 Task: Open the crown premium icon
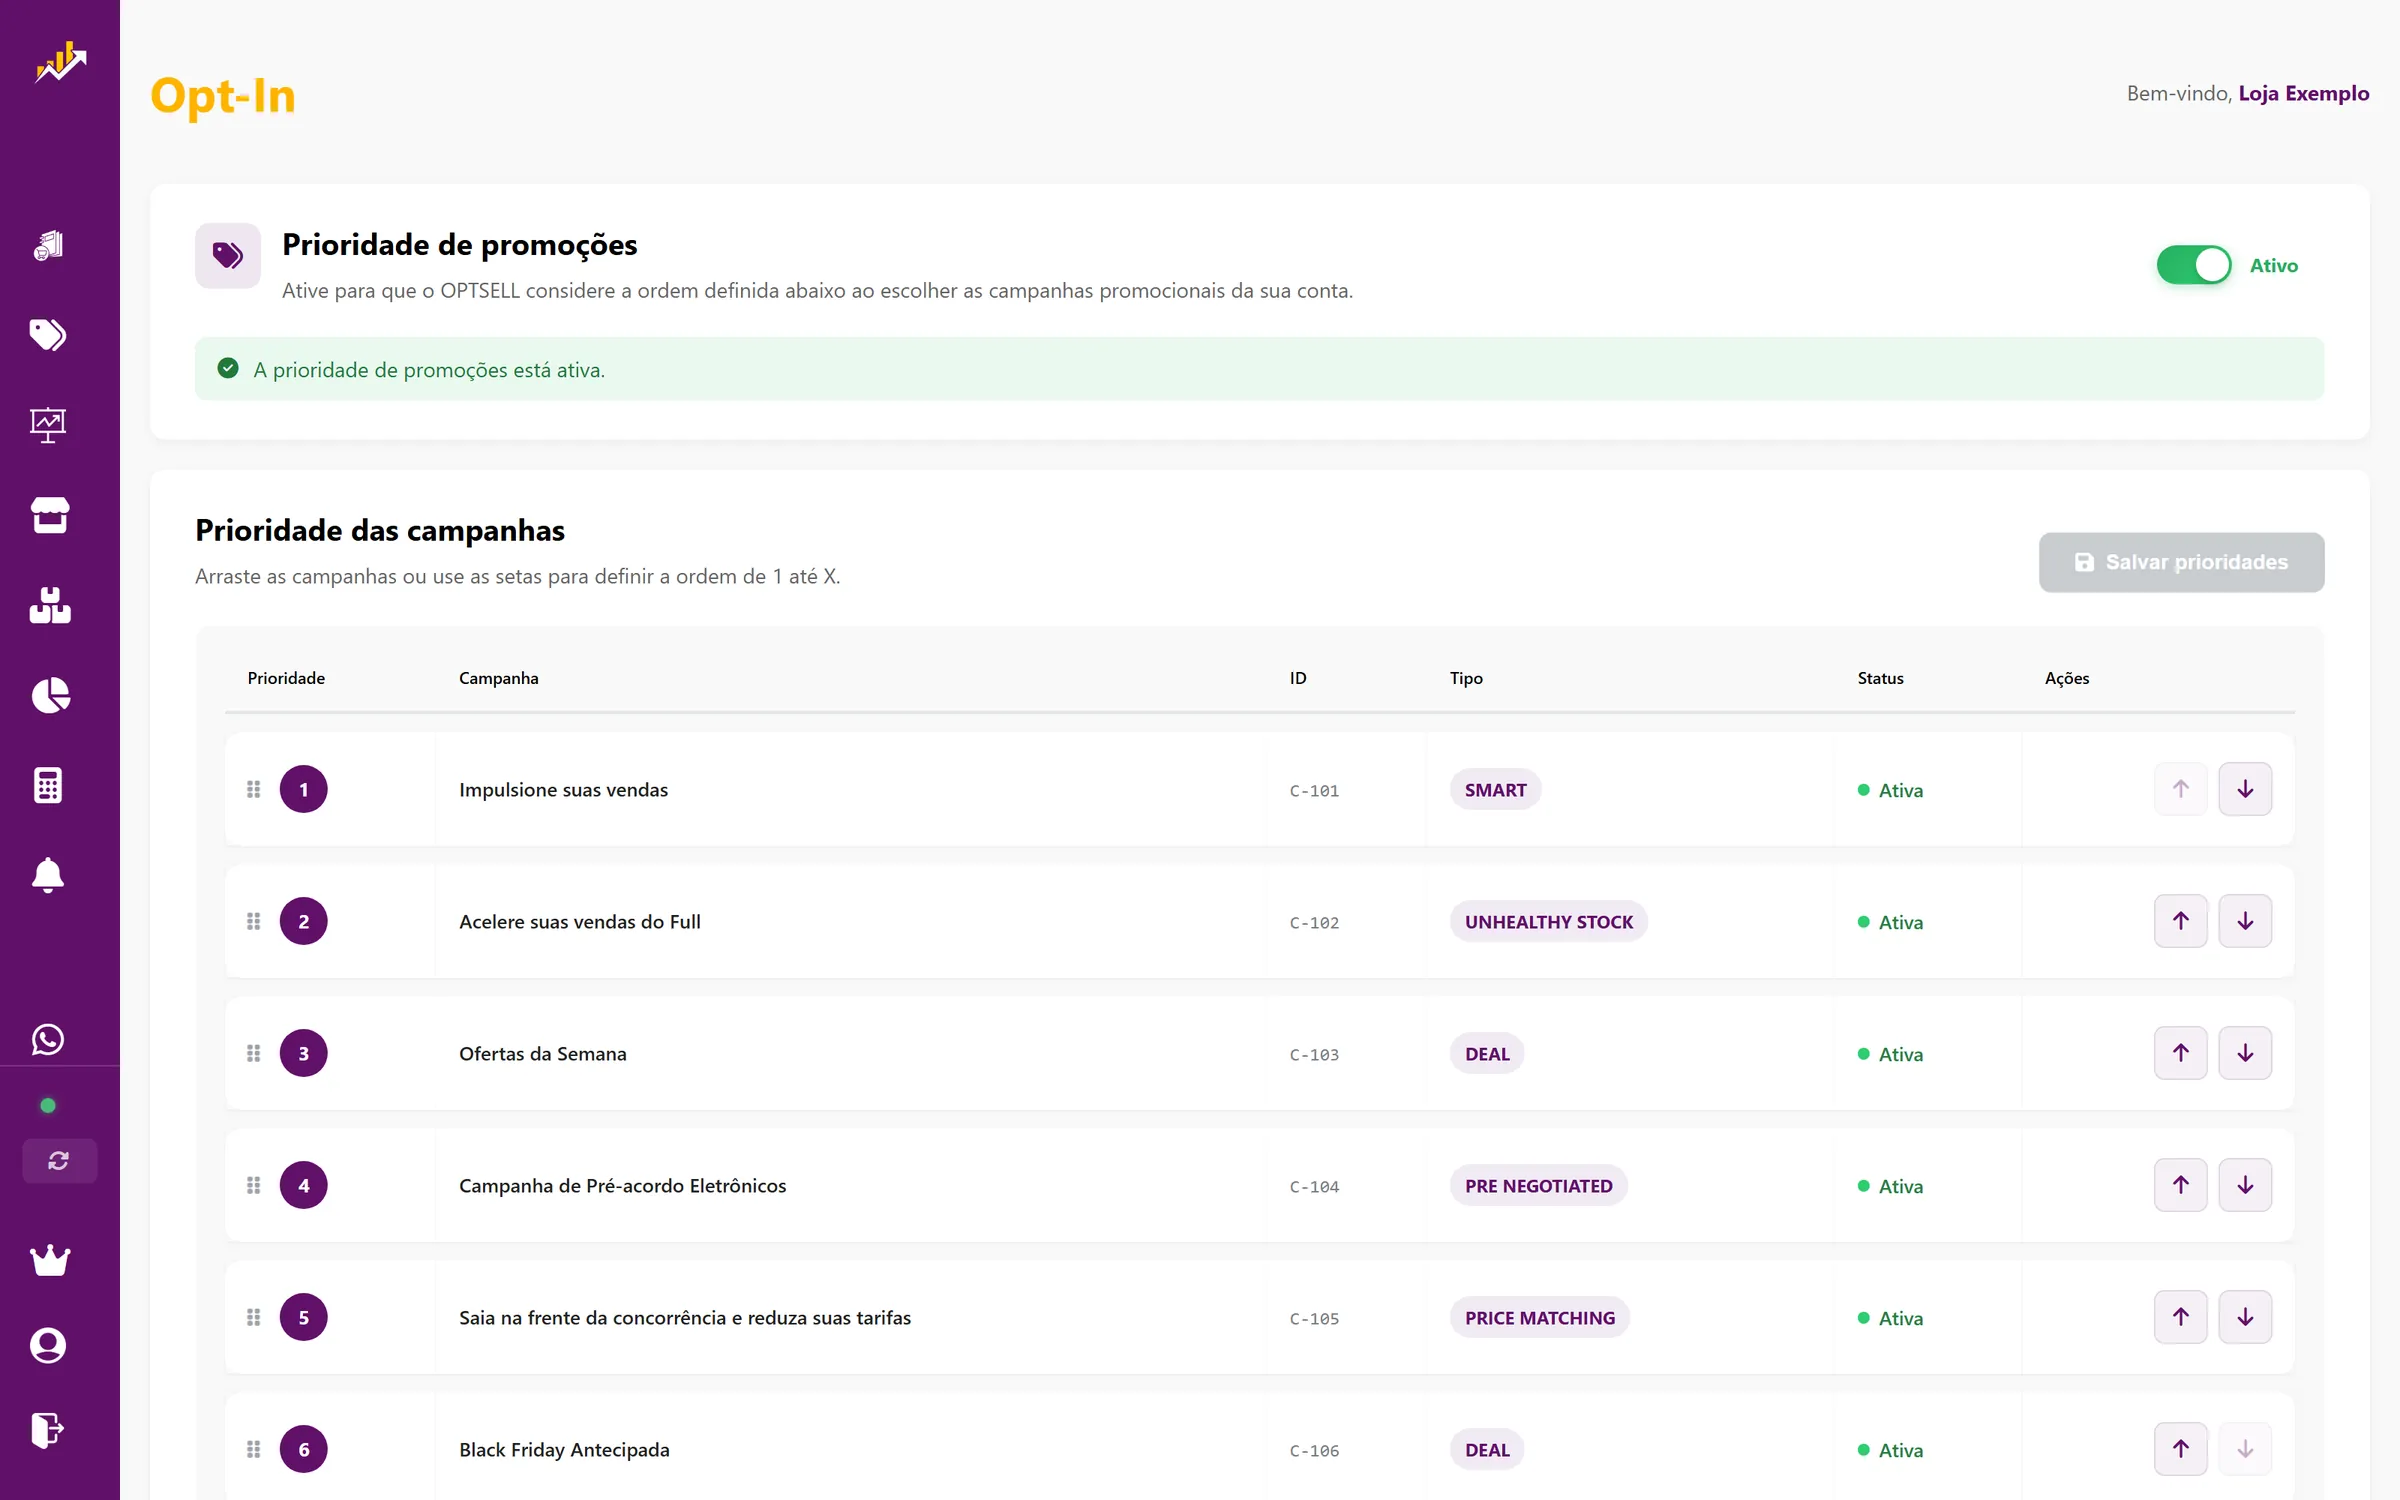click(x=50, y=1260)
